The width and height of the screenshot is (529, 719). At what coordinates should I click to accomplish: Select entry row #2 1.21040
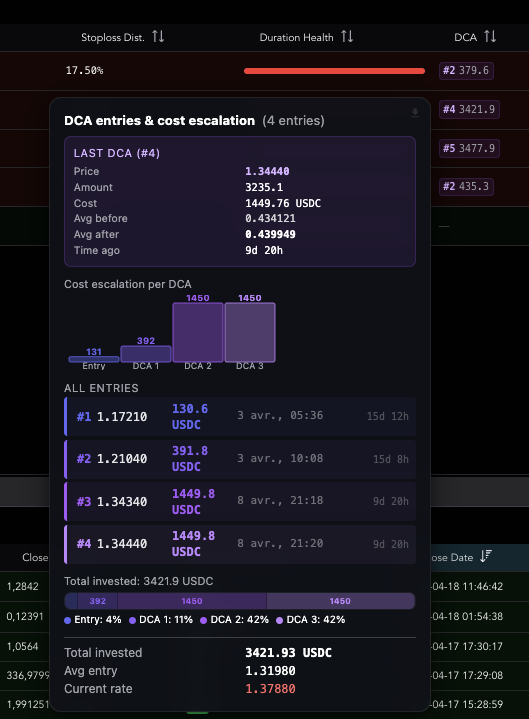[240, 459]
